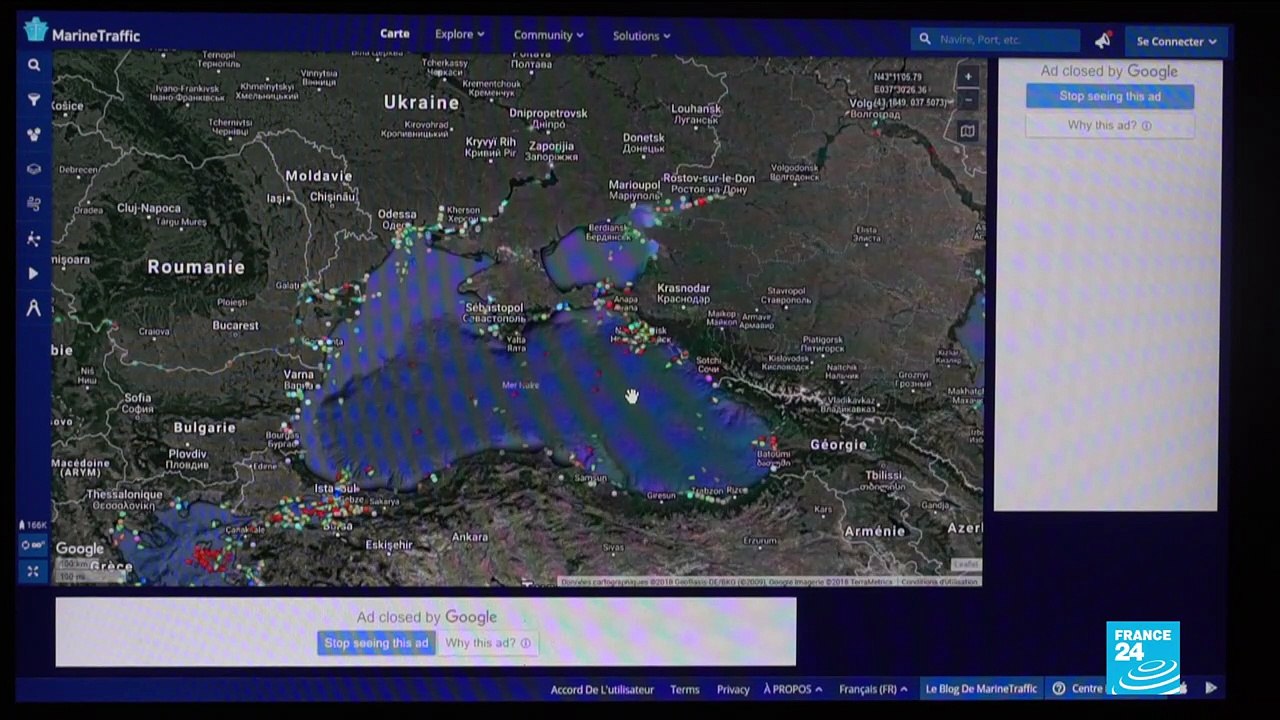Viewport: 1280px width, 720px height.
Task: Click the MarineTraffic logo
Action: click(82, 32)
